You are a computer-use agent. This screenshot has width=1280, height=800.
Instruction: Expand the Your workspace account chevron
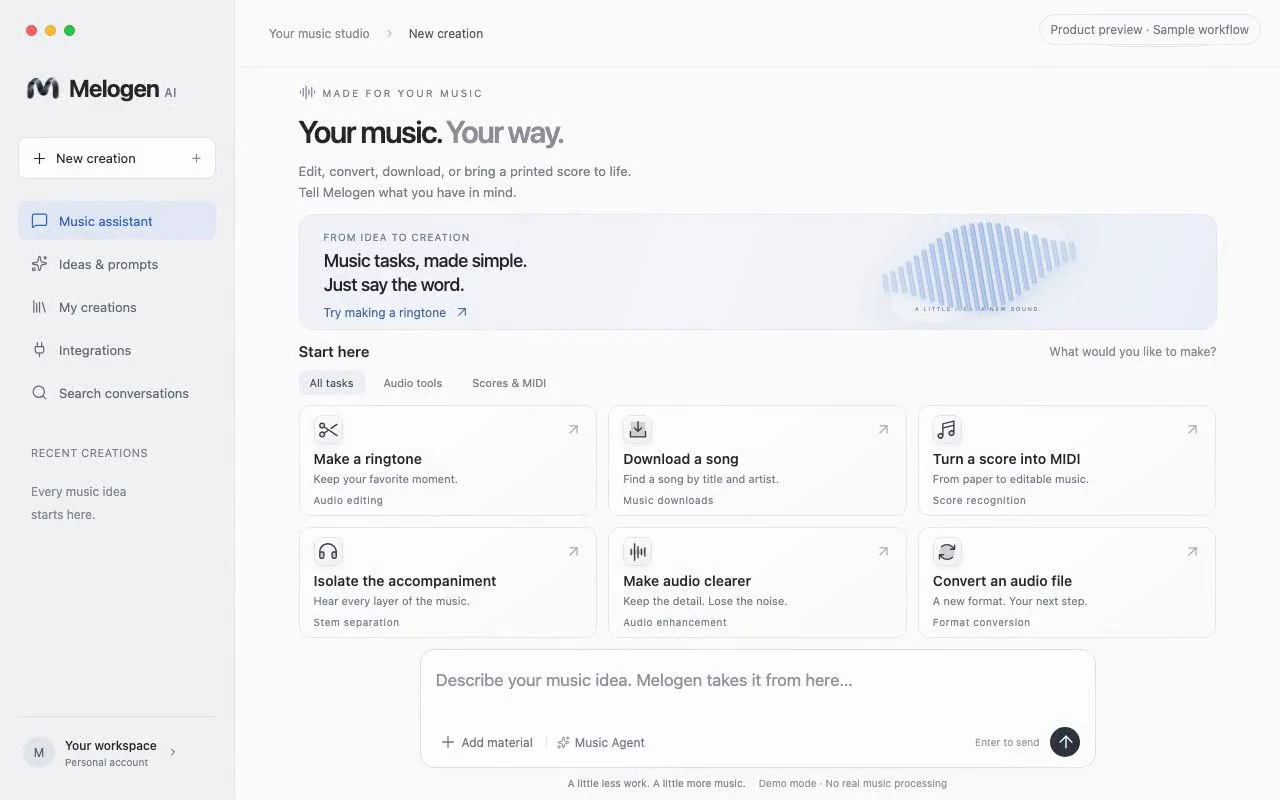(x=173, y=752)
